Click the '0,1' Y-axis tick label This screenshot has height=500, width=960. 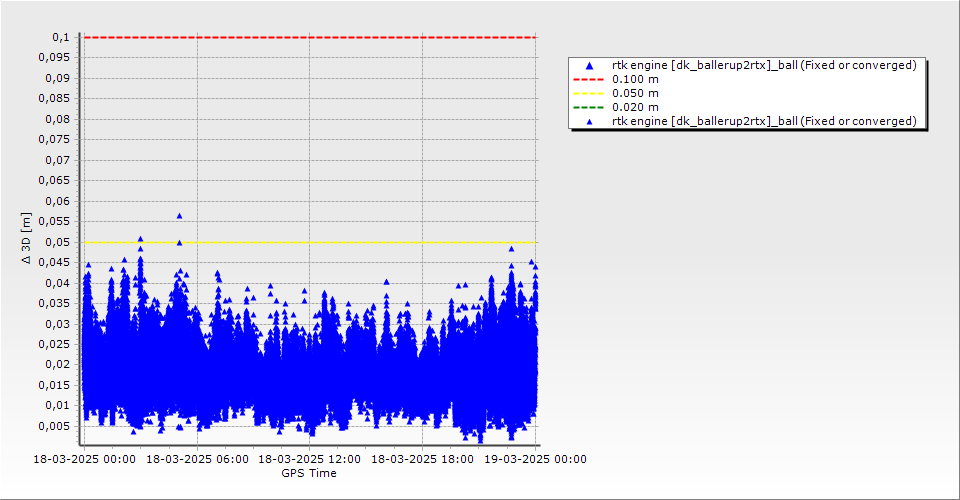click(61, 37)
